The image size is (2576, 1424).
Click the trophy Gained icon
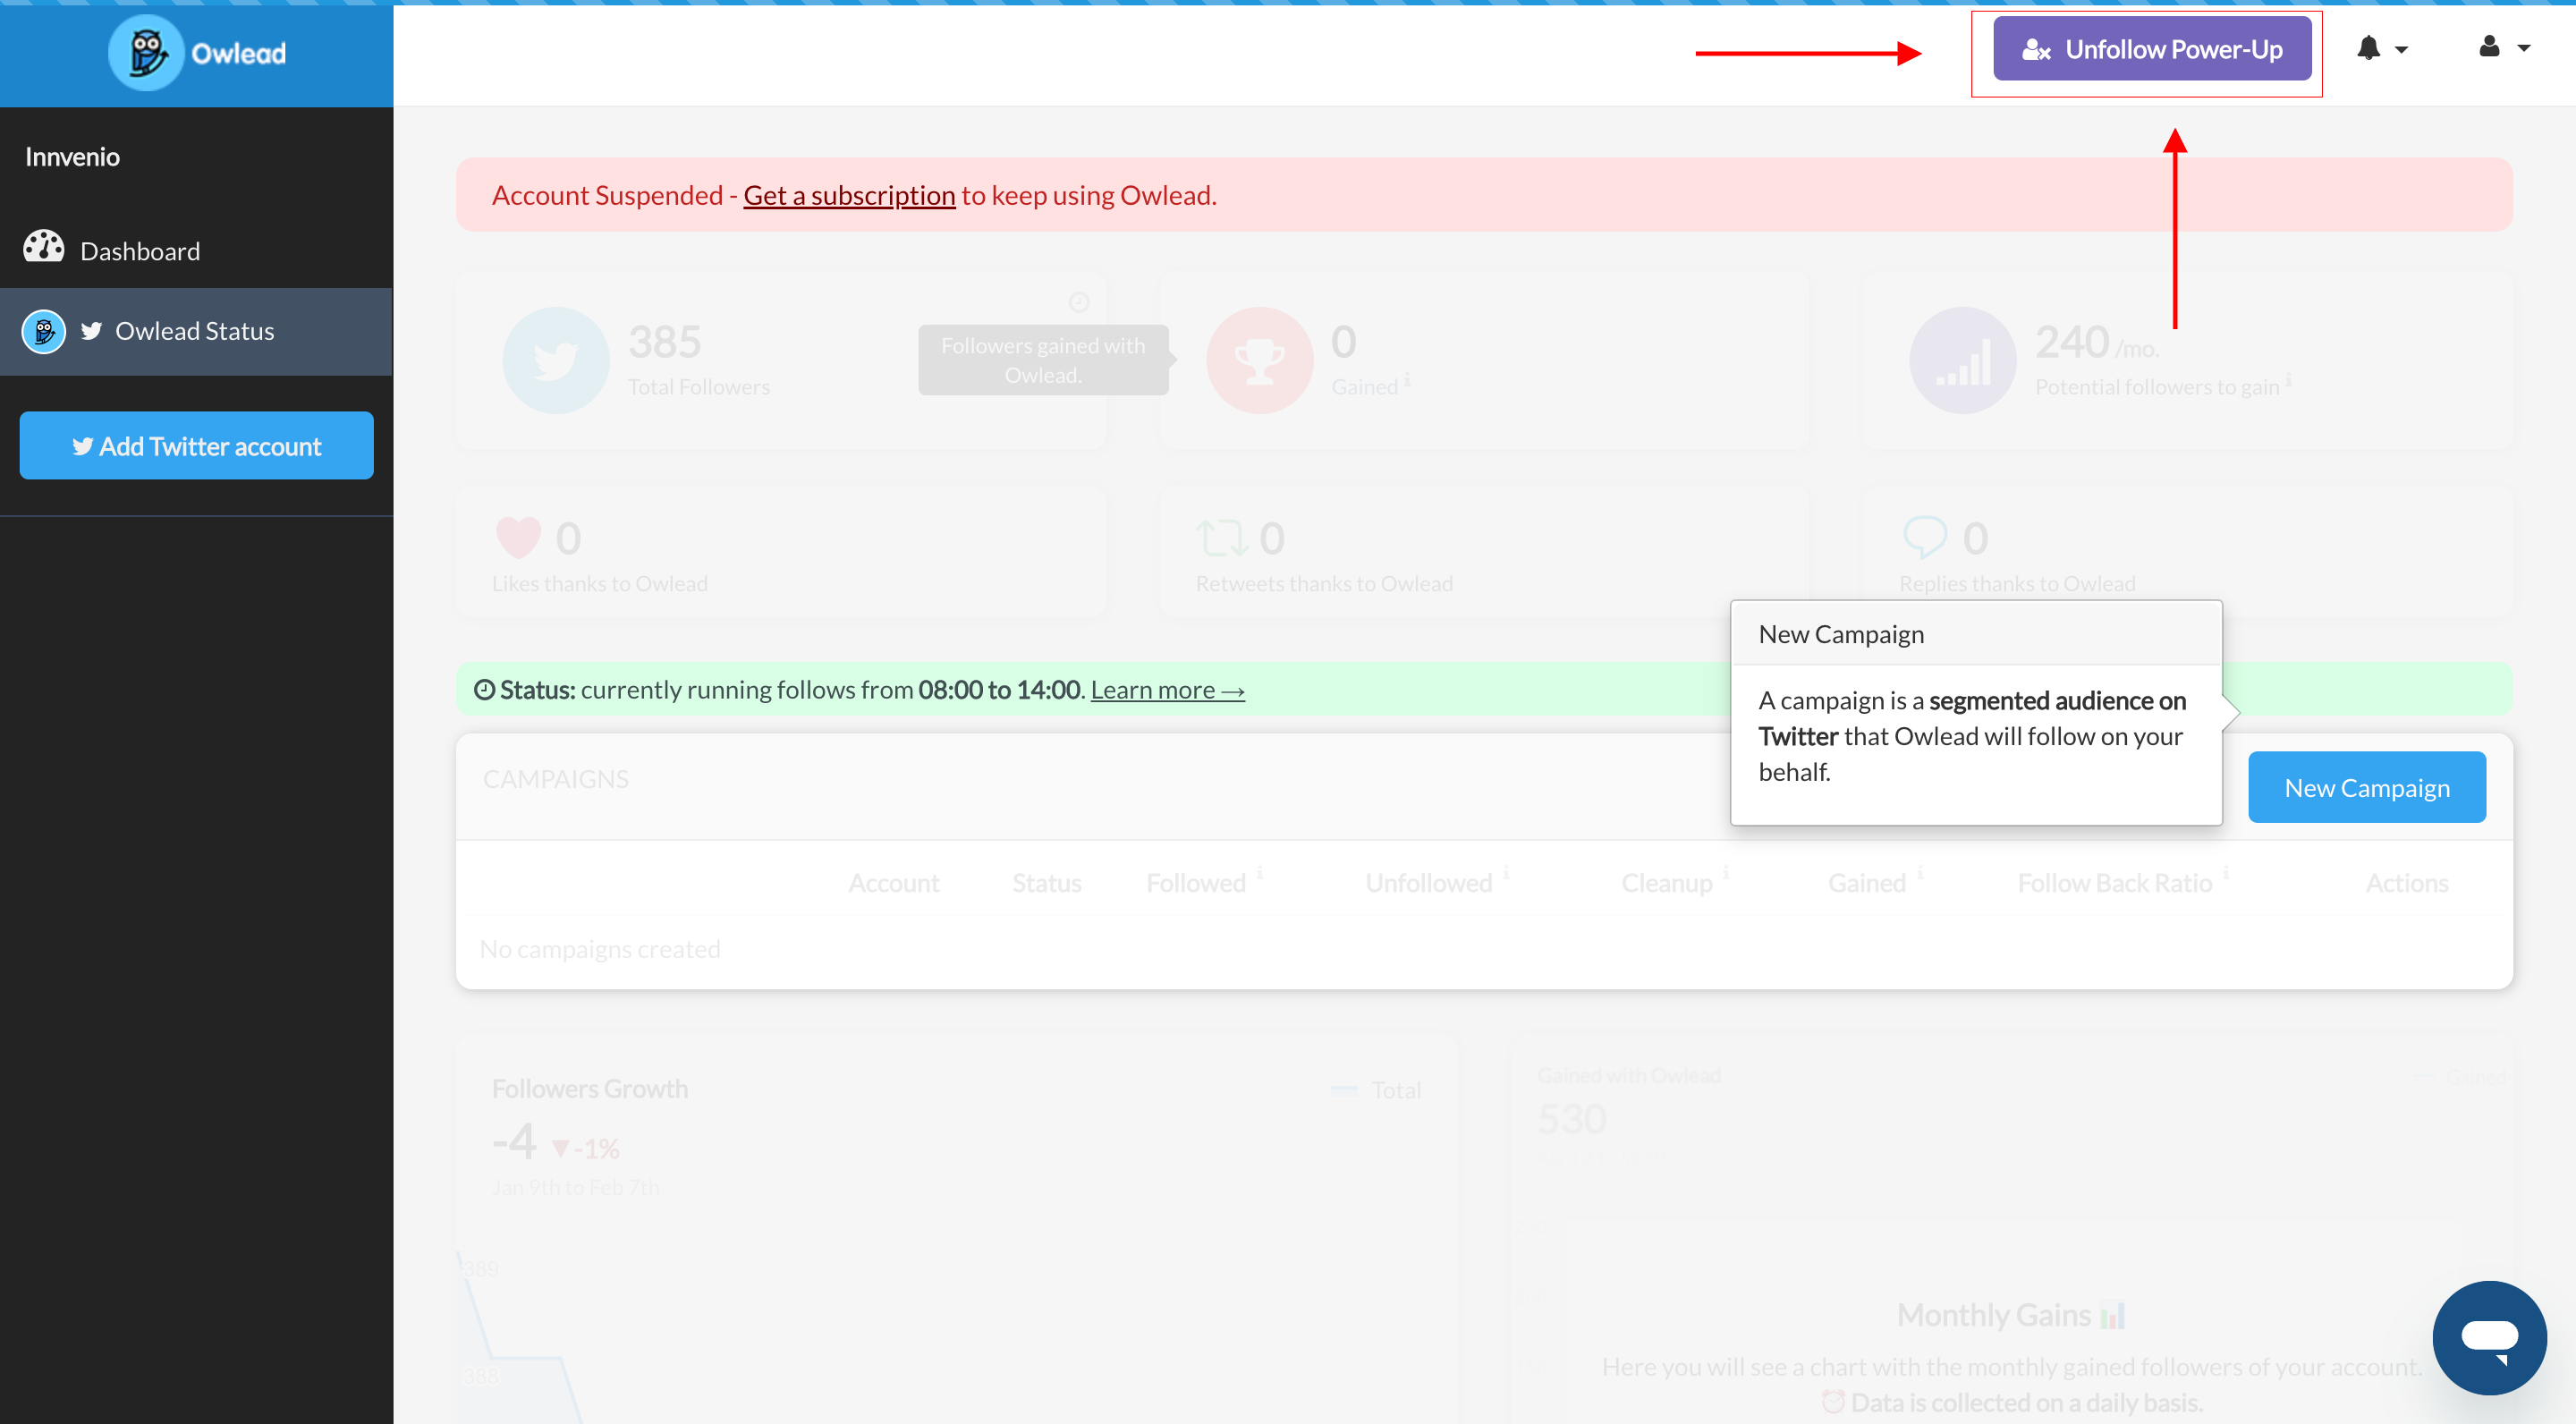click(x=1259, y=360)
